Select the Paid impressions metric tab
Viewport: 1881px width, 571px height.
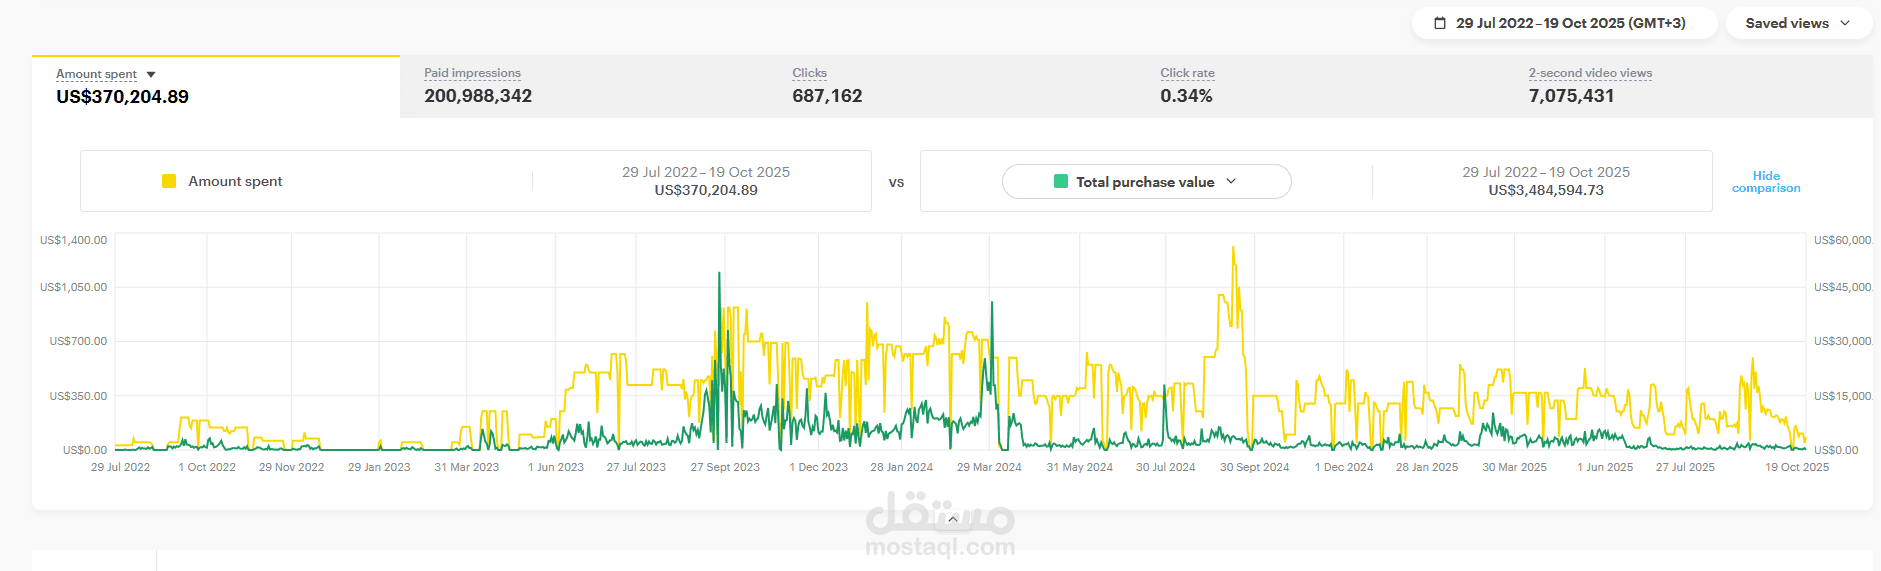pyautogui.click(x=584, y=87)
